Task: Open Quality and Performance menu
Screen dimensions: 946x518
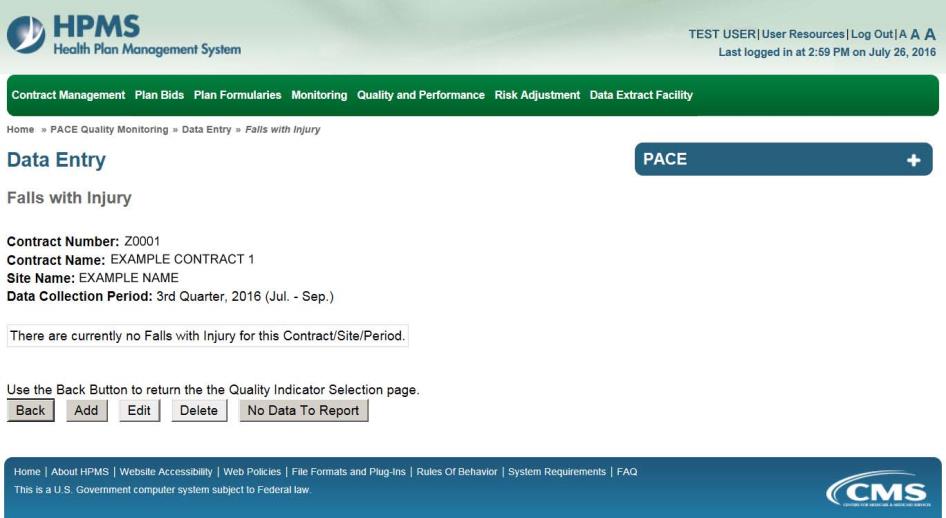Action: (421, 95)
